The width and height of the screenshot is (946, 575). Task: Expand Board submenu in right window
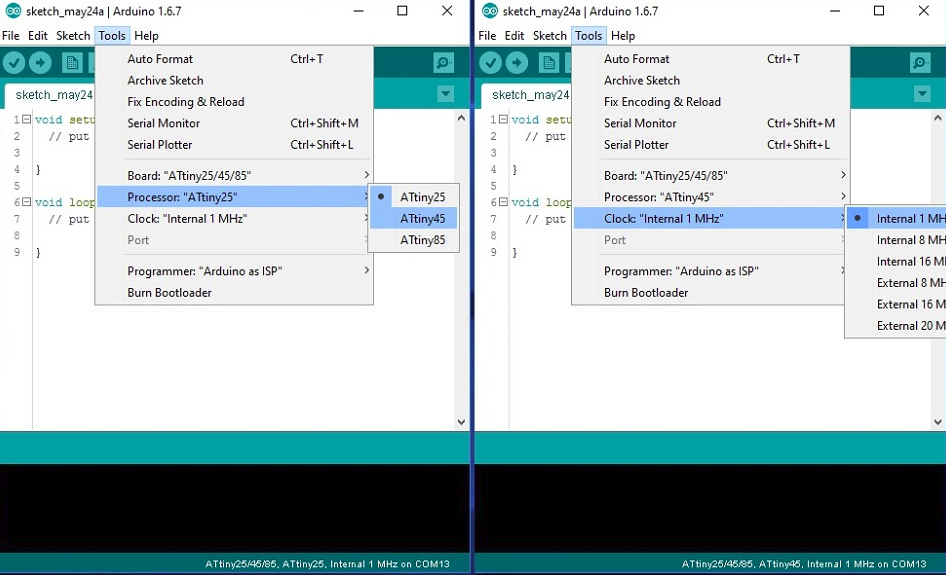click(711, 176)
